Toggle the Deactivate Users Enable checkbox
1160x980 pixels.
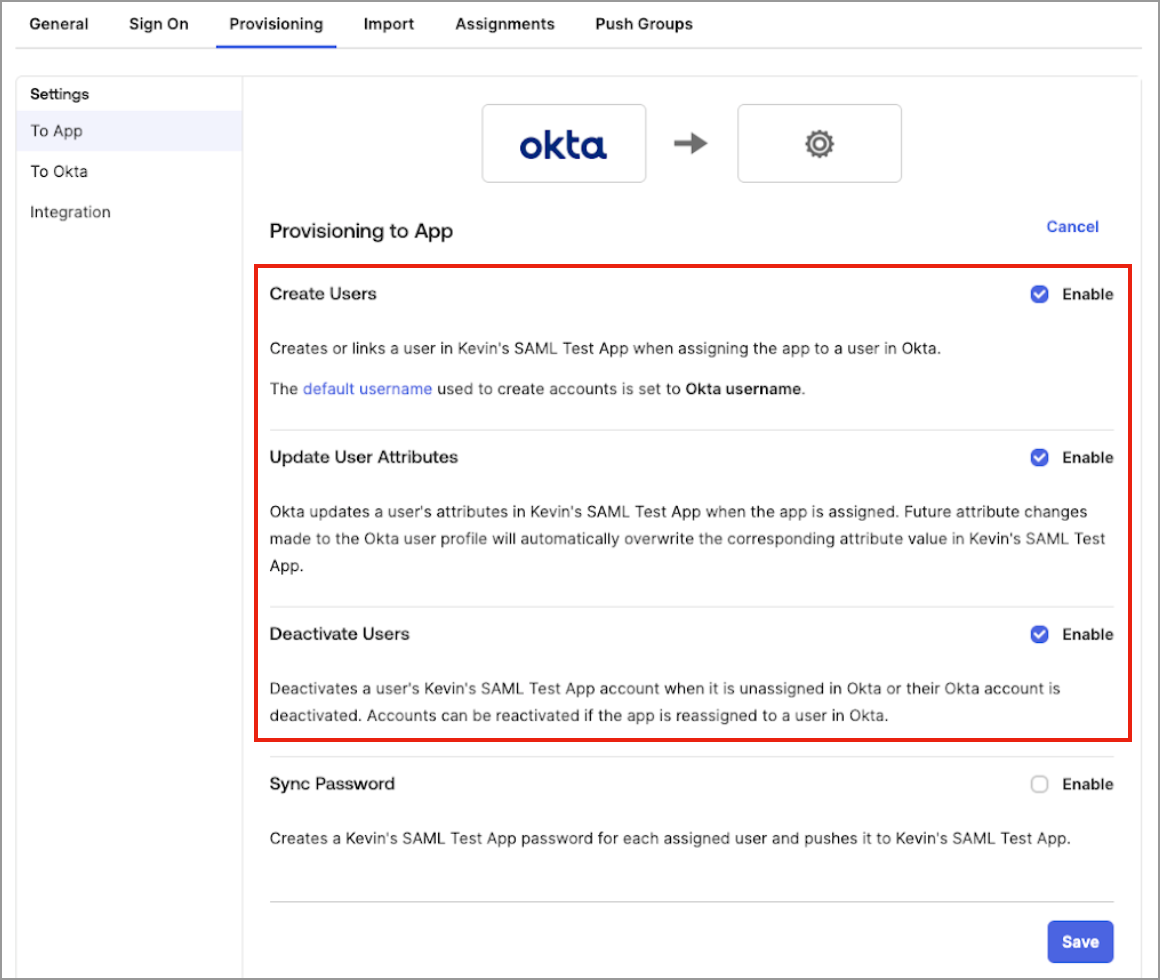pos(1039,635)
